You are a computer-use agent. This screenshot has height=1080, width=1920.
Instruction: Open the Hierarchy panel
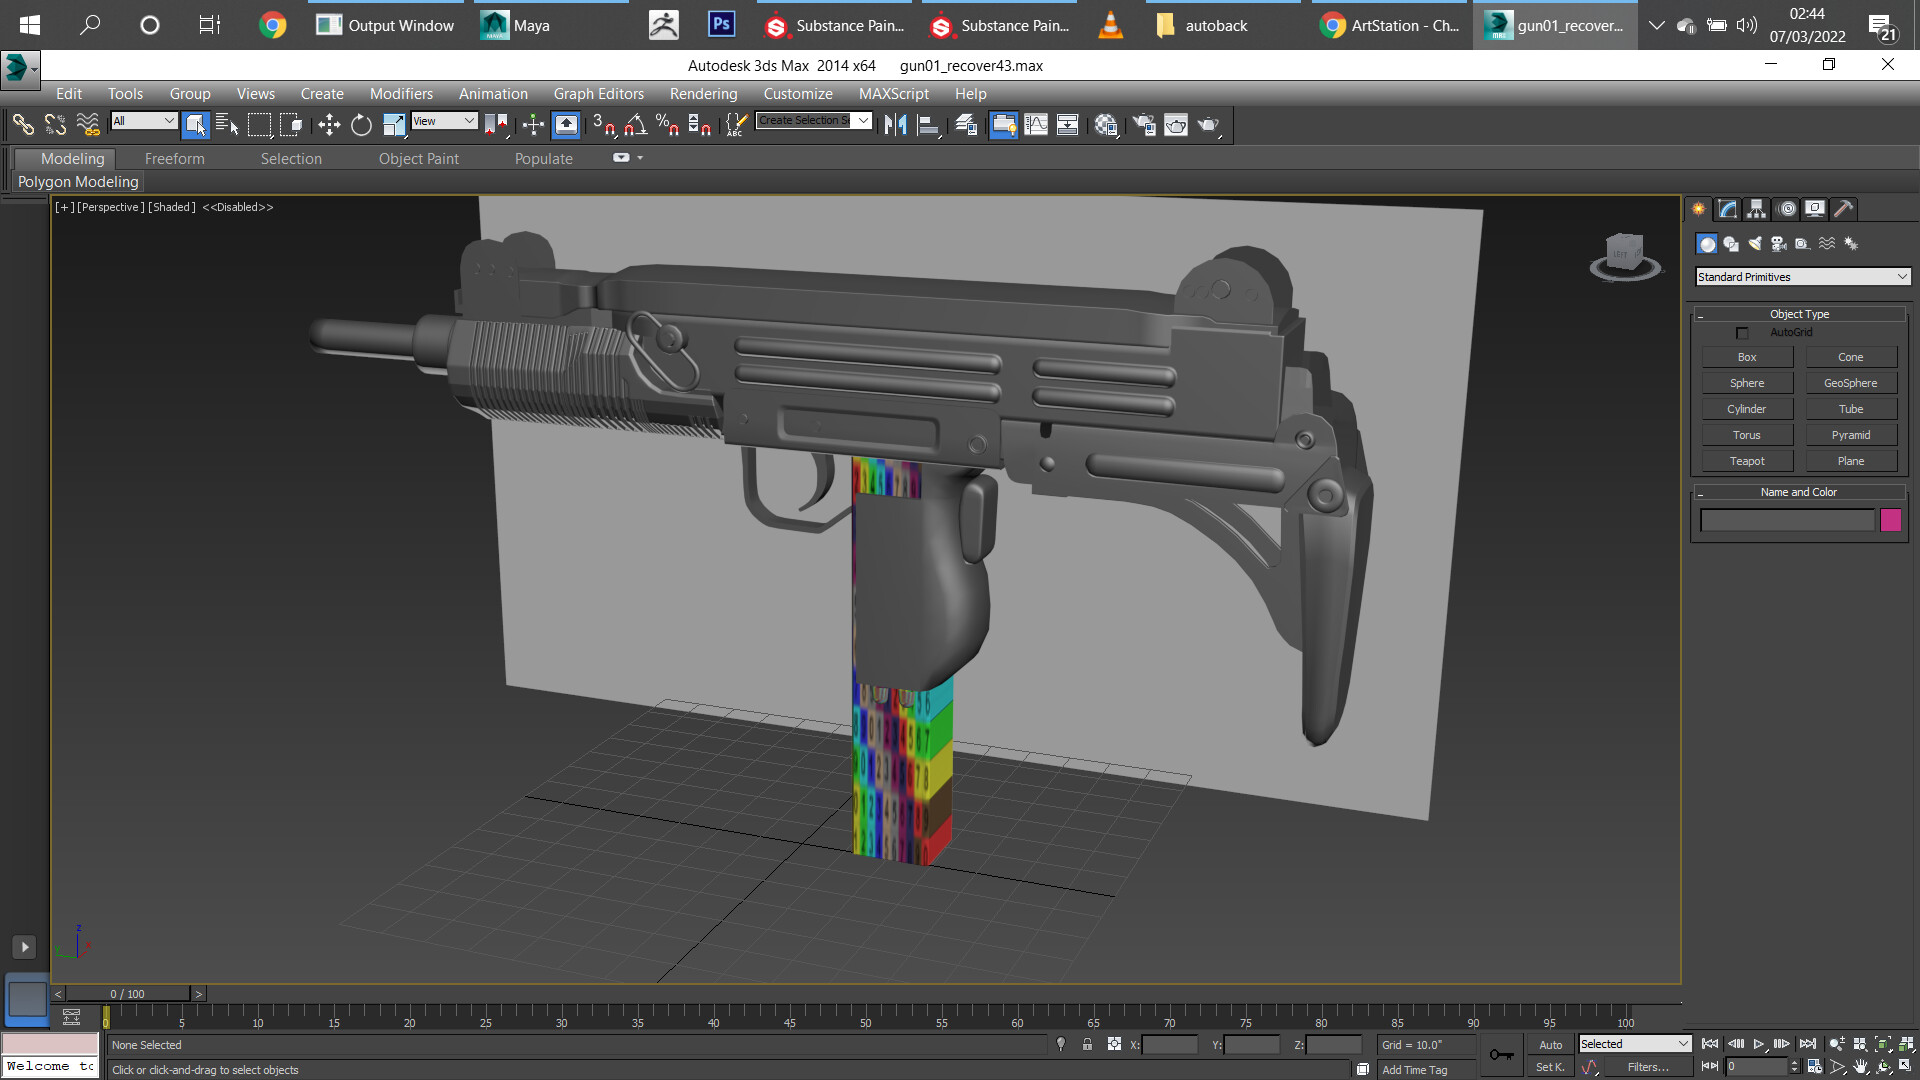click(1756, 209)
